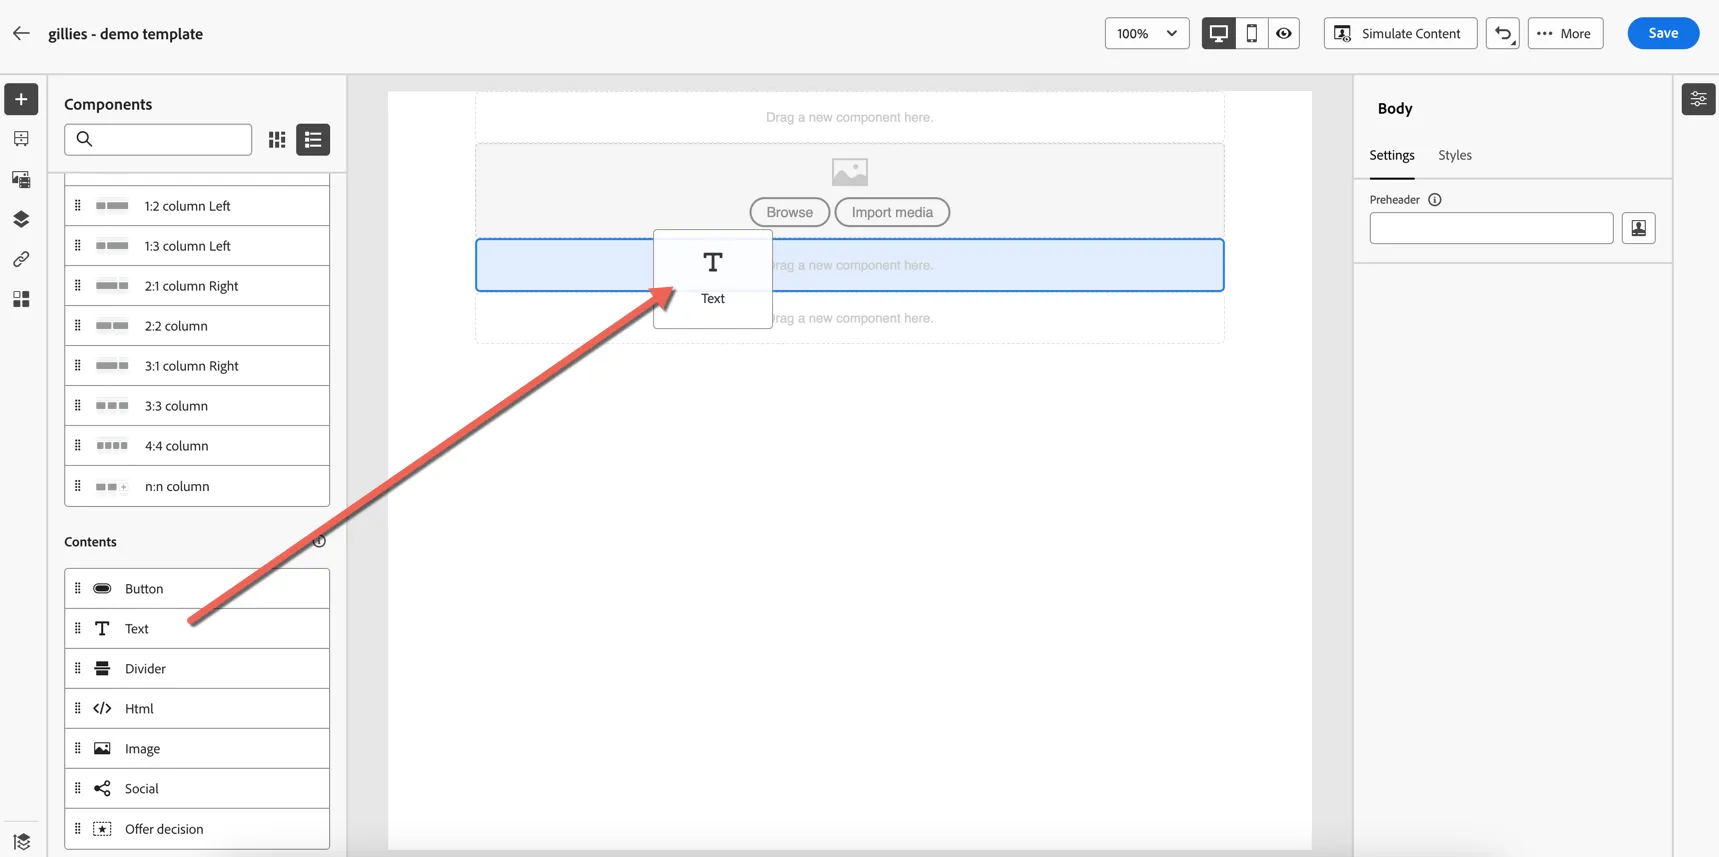This screenshot has width=1719, height=857.
Task: Save the template
Action: point(1663,33)
